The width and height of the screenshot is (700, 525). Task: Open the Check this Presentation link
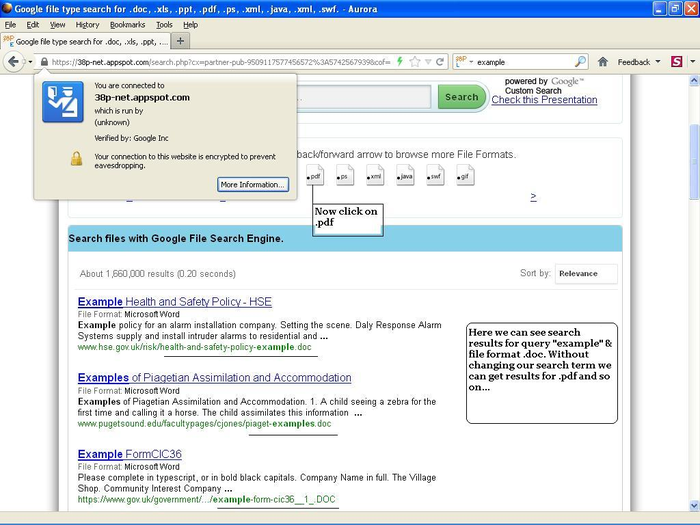(544, 100)
